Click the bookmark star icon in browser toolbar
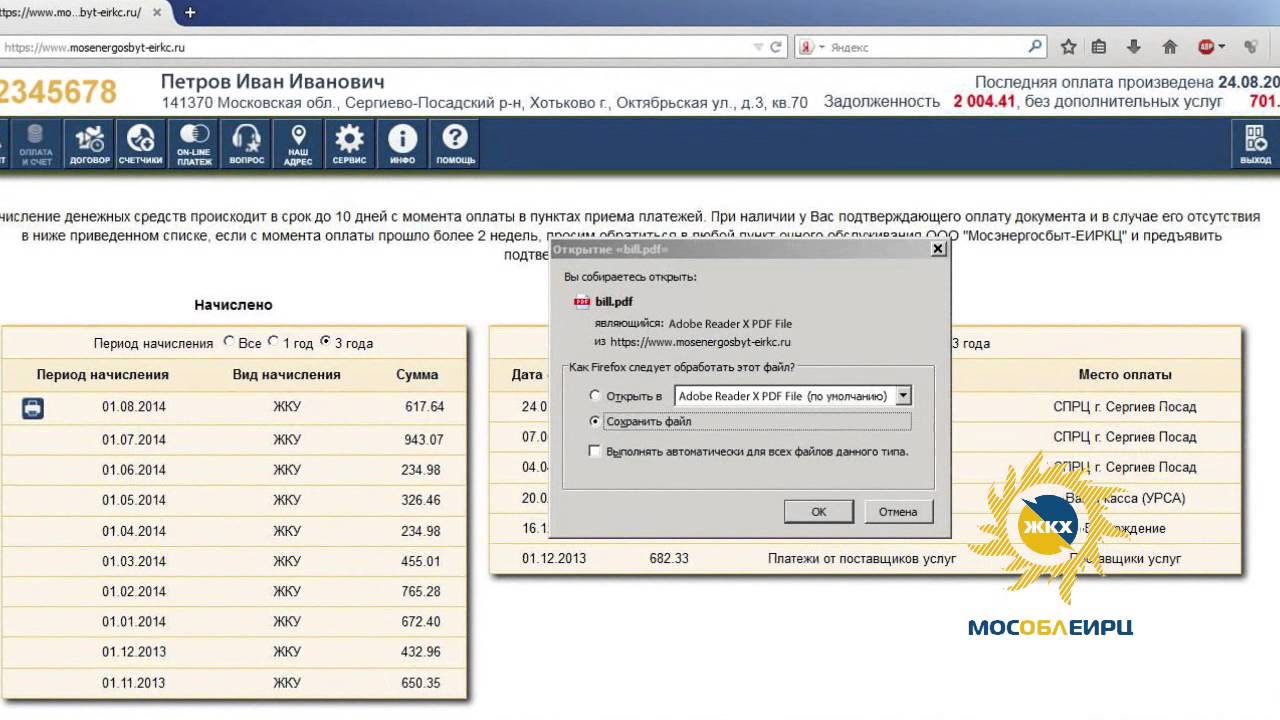The width and height of the screenshot is (1280, 720). pos(1068,47)
